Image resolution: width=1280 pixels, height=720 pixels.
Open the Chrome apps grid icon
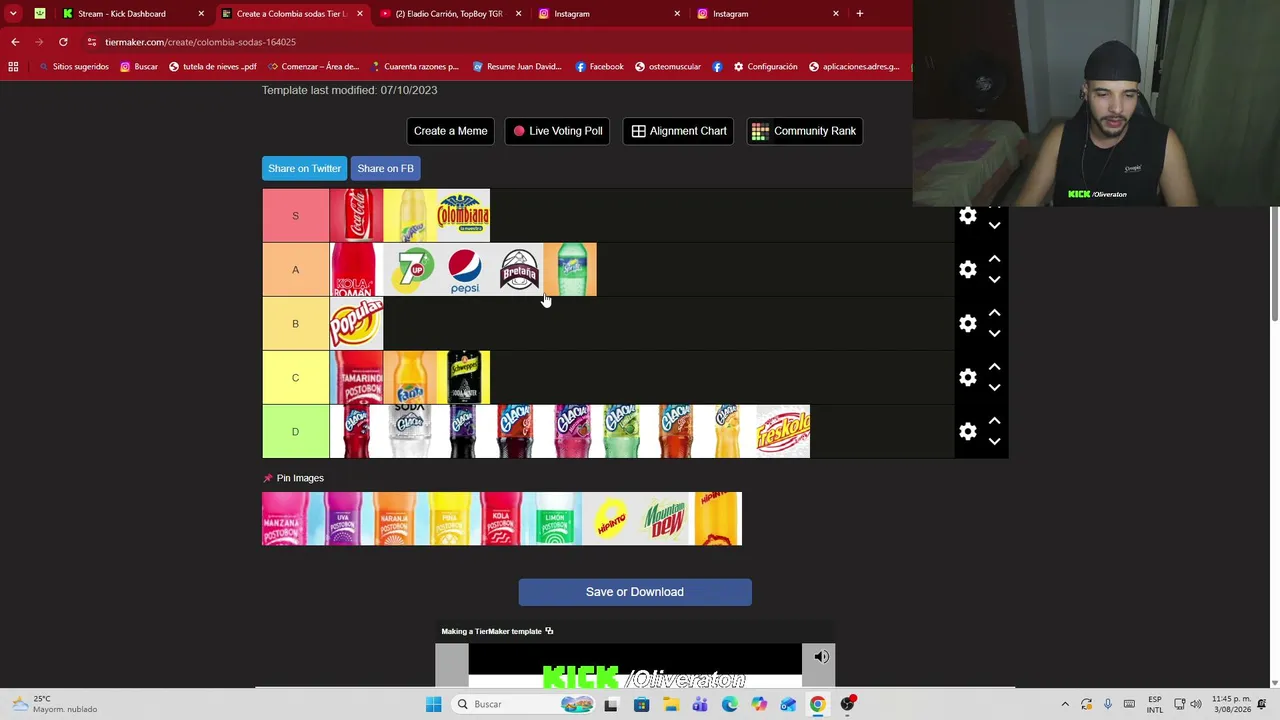(x=13, y=67)
